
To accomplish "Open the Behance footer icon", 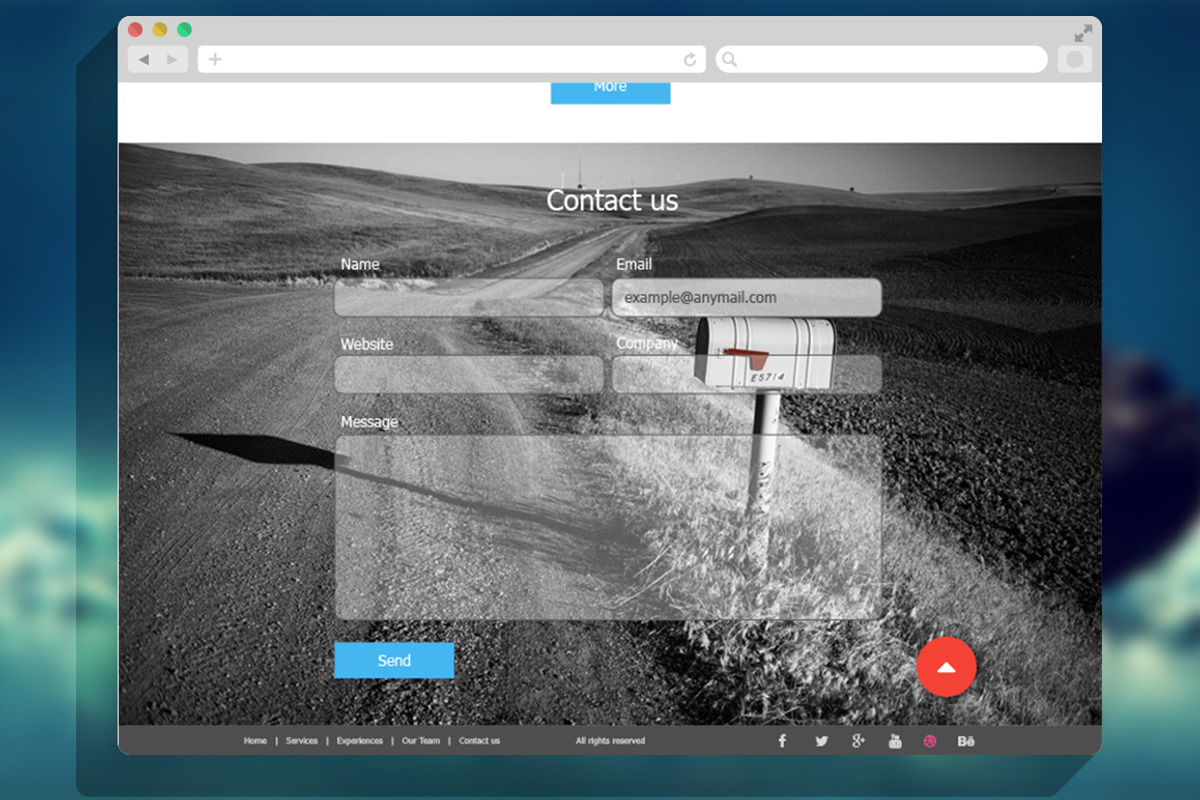I will click(966, 741).
